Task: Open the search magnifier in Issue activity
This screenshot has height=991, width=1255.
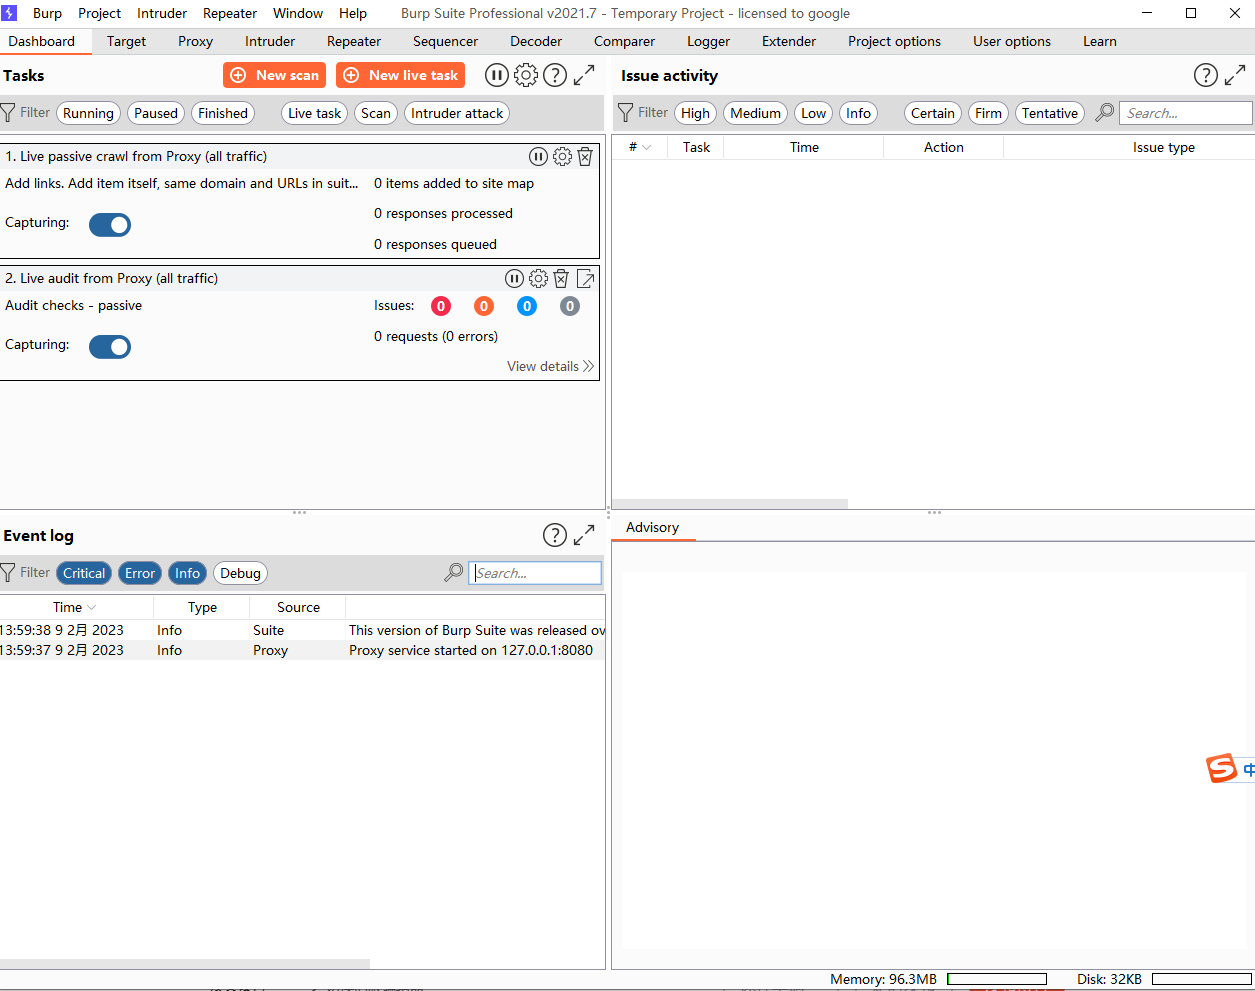Action: click(x=1103, y=113)
